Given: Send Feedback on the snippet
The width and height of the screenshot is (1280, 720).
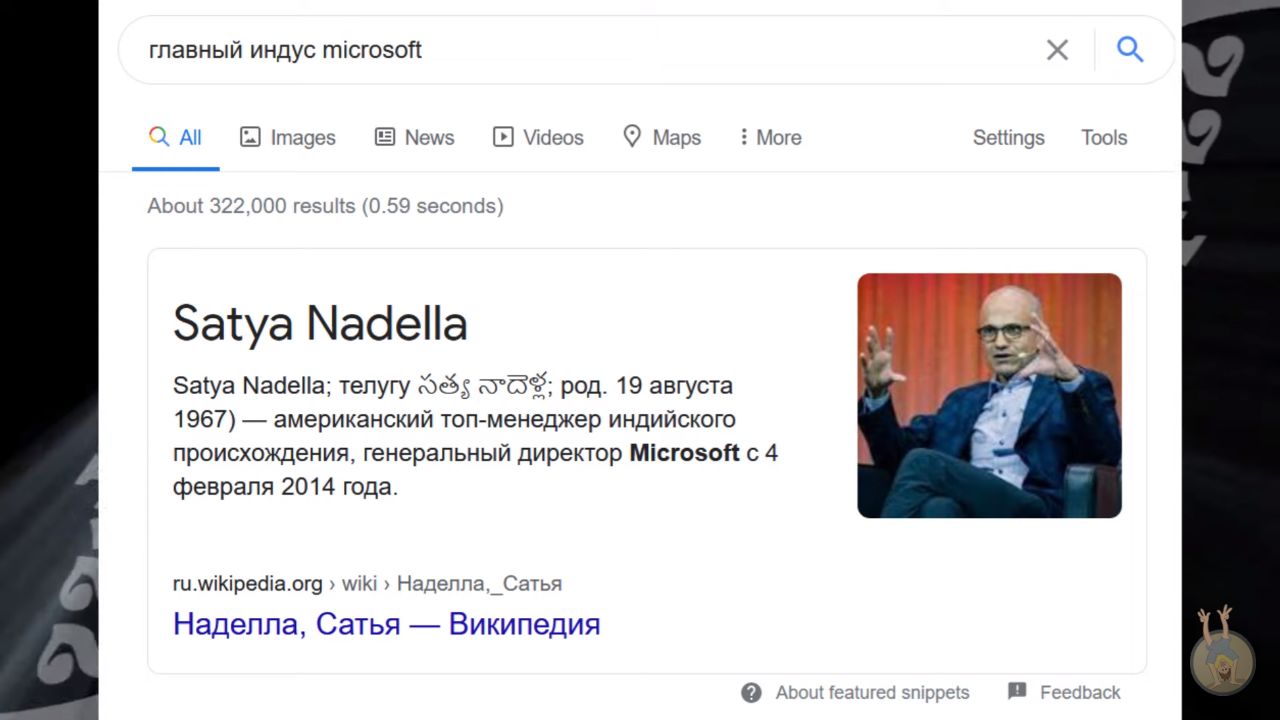Looking at the screenshot, I should (1080, 692).
